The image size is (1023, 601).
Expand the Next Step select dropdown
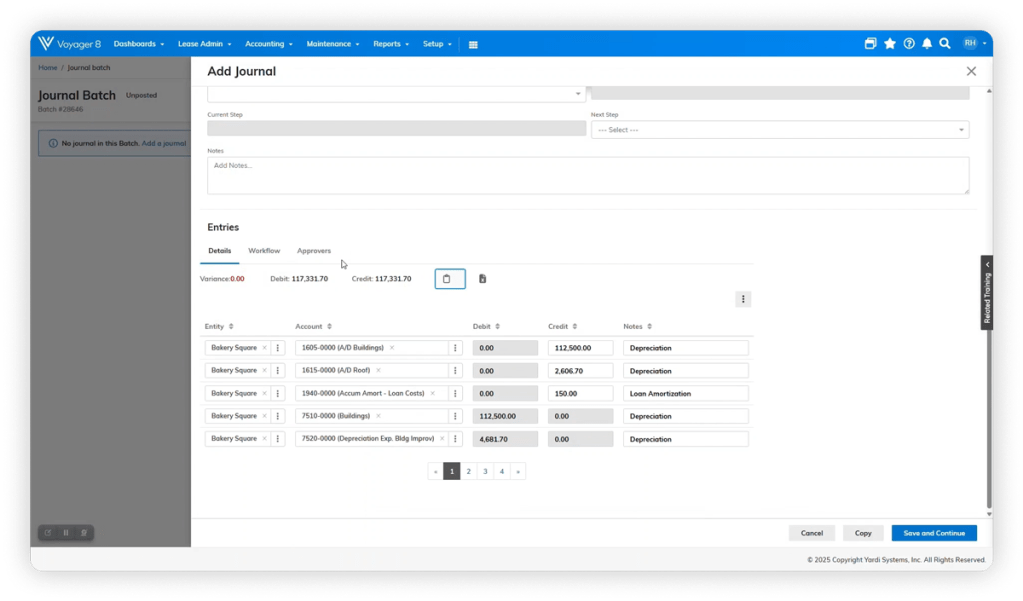coord(779,130)
